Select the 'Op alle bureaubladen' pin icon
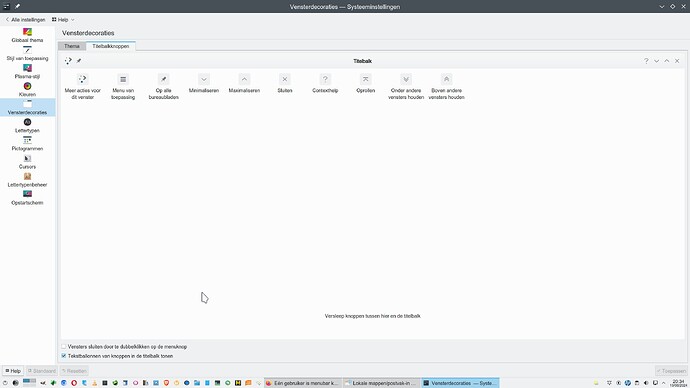 coord(163,79)
